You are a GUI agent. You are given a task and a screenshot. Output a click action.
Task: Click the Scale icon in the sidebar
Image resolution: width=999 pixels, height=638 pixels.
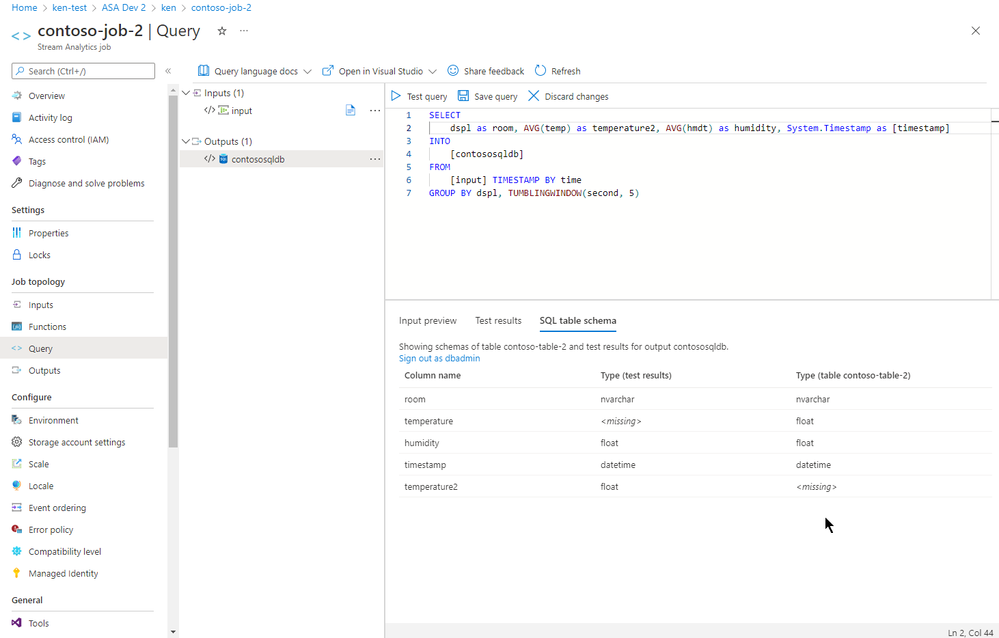point(17,464)
